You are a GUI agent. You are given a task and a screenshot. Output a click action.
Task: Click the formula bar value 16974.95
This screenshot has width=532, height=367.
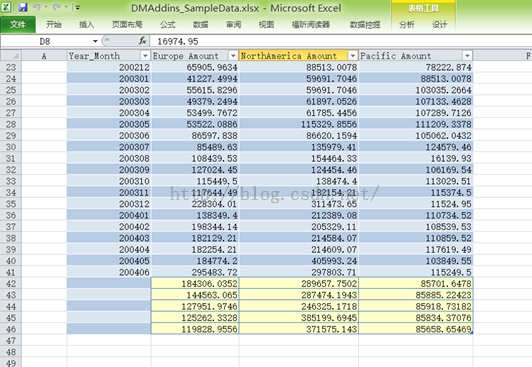[178, 41]
